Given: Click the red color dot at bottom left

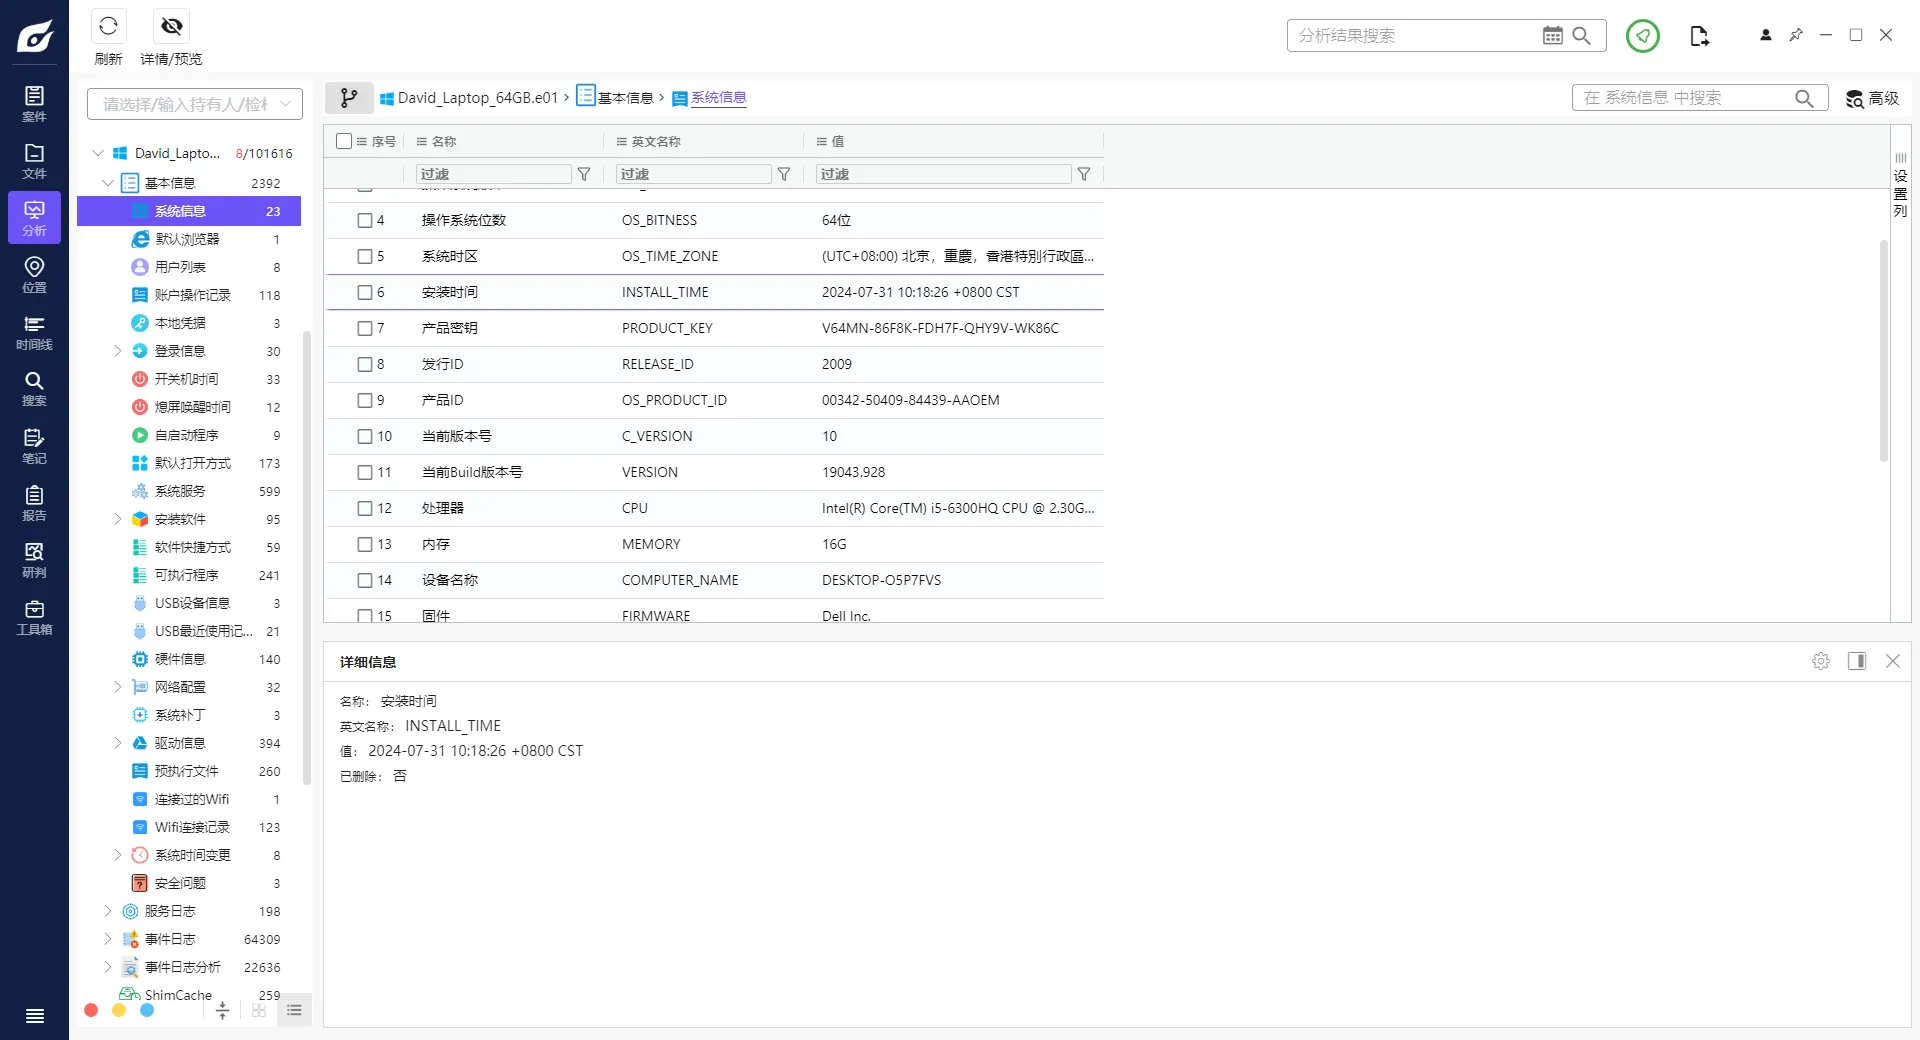Looking at the screenshot, I should click(91, 1010).
